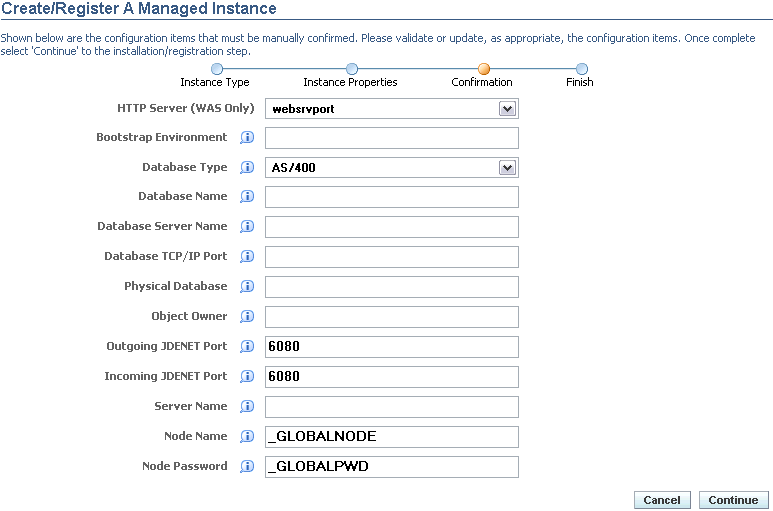Click the Physical Database input box
Screen dimensions: 773x511
[x=392, y=287]
